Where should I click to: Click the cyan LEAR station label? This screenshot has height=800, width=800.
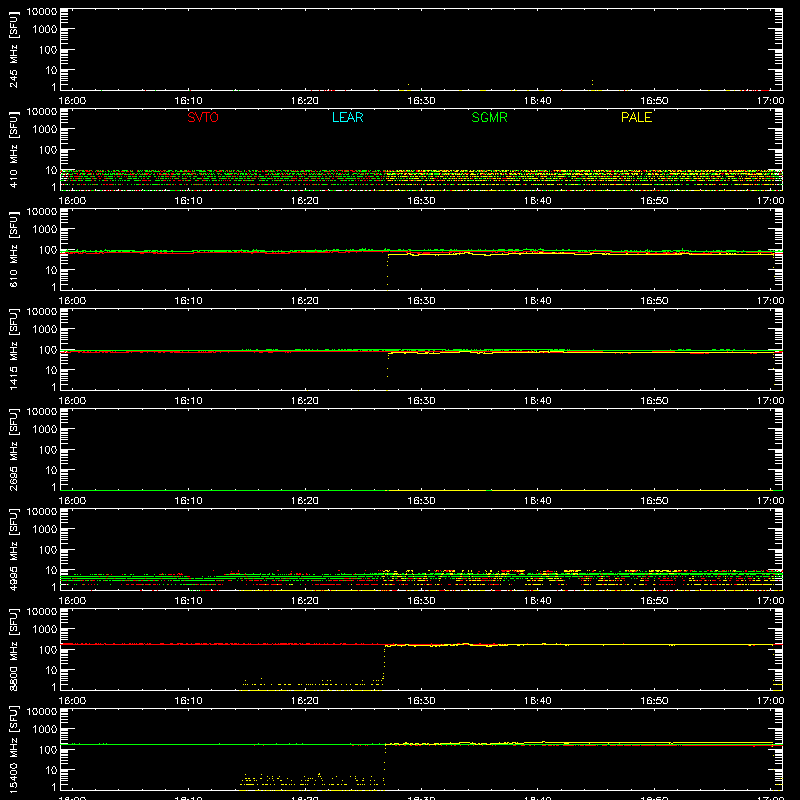click(347, 117)
